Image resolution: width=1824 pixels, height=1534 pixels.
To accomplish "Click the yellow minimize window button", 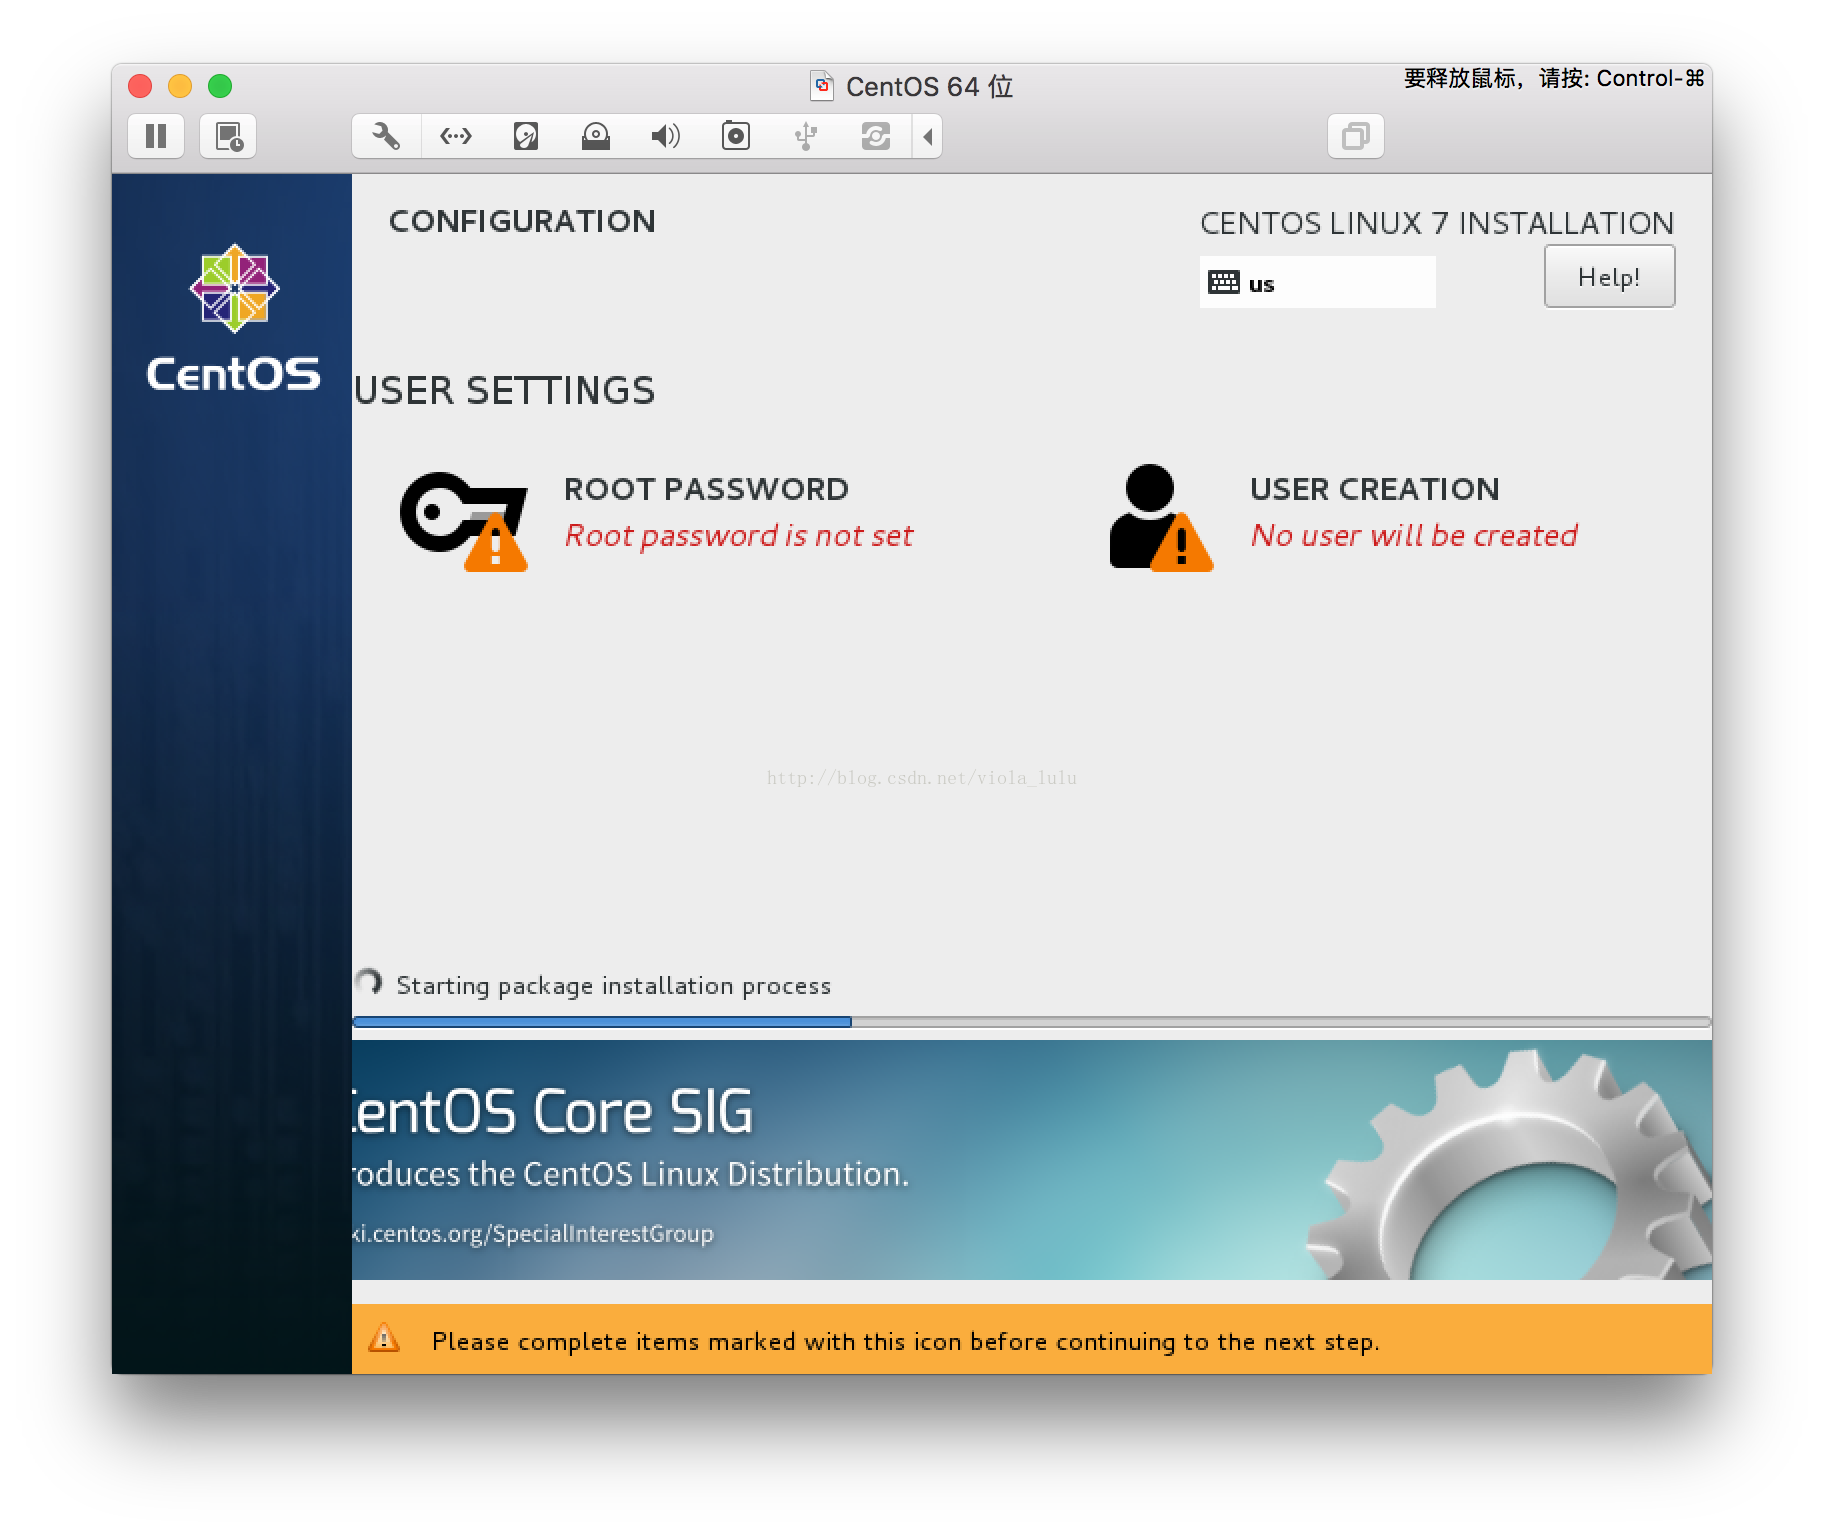I will [180, 86].
